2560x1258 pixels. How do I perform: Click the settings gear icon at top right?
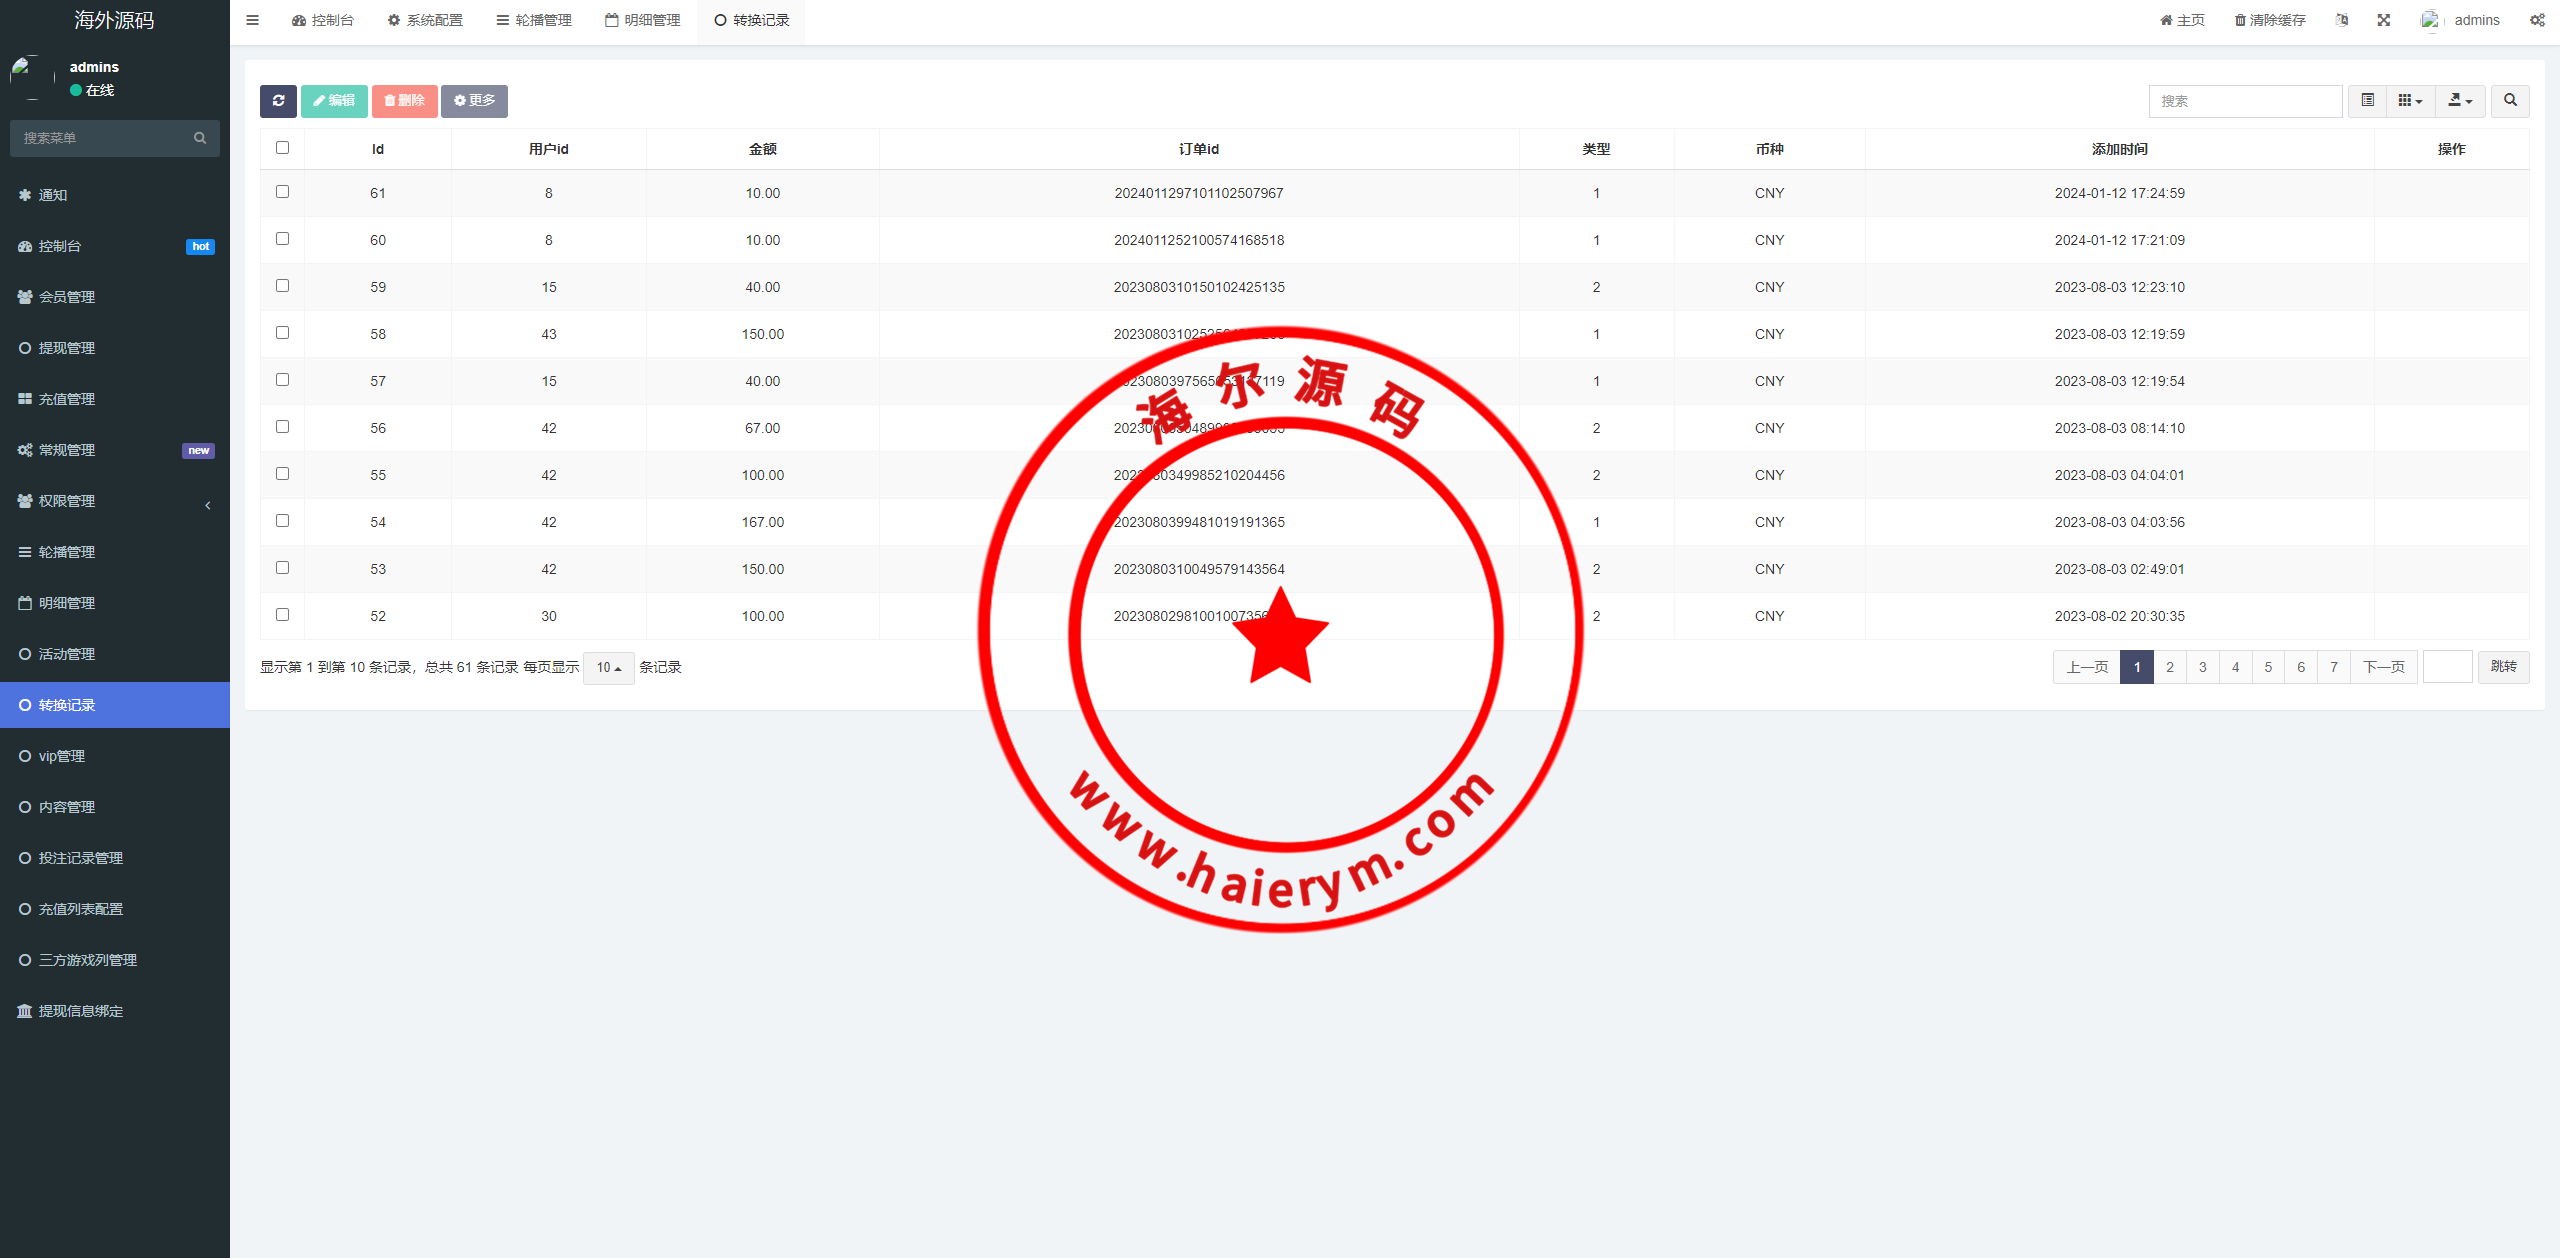pyautogui.click(x=2537, y=19)
